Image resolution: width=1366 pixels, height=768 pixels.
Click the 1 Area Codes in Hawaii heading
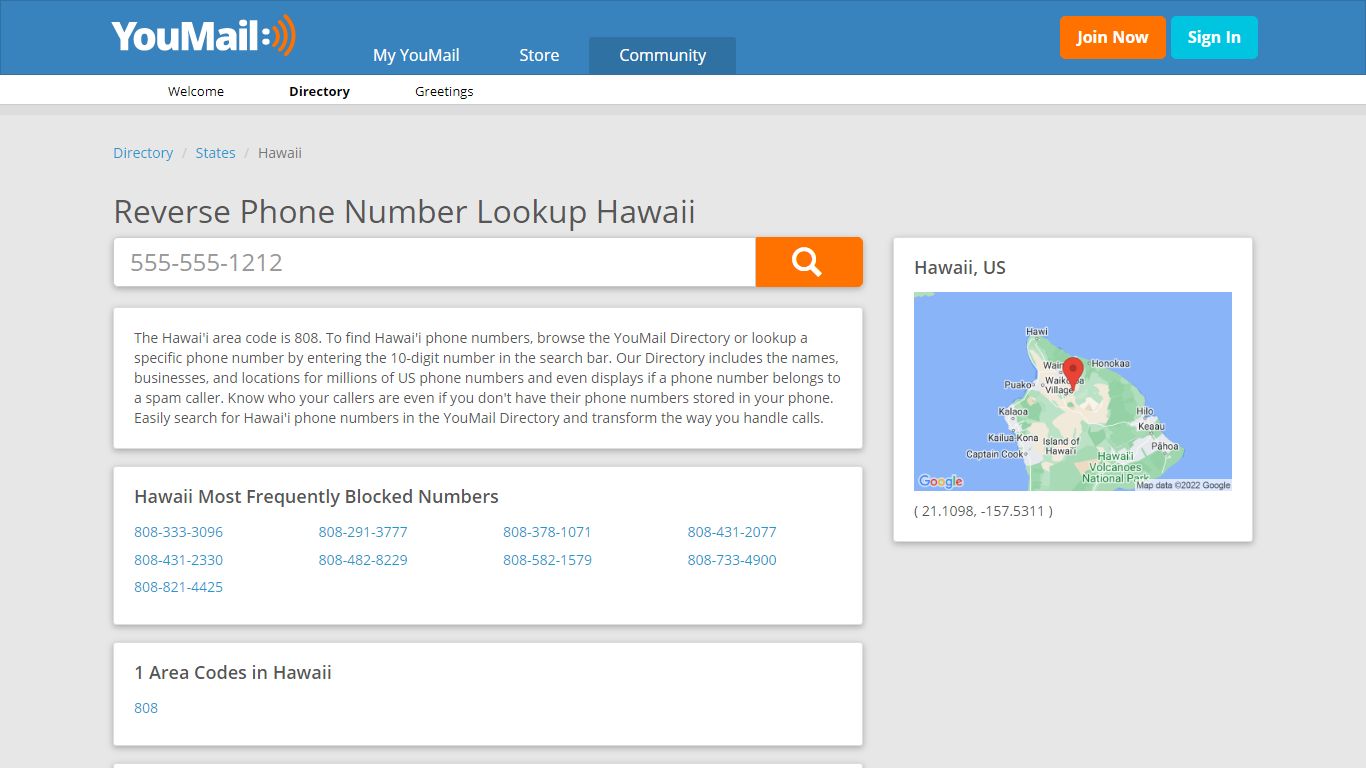click(233, 673)
